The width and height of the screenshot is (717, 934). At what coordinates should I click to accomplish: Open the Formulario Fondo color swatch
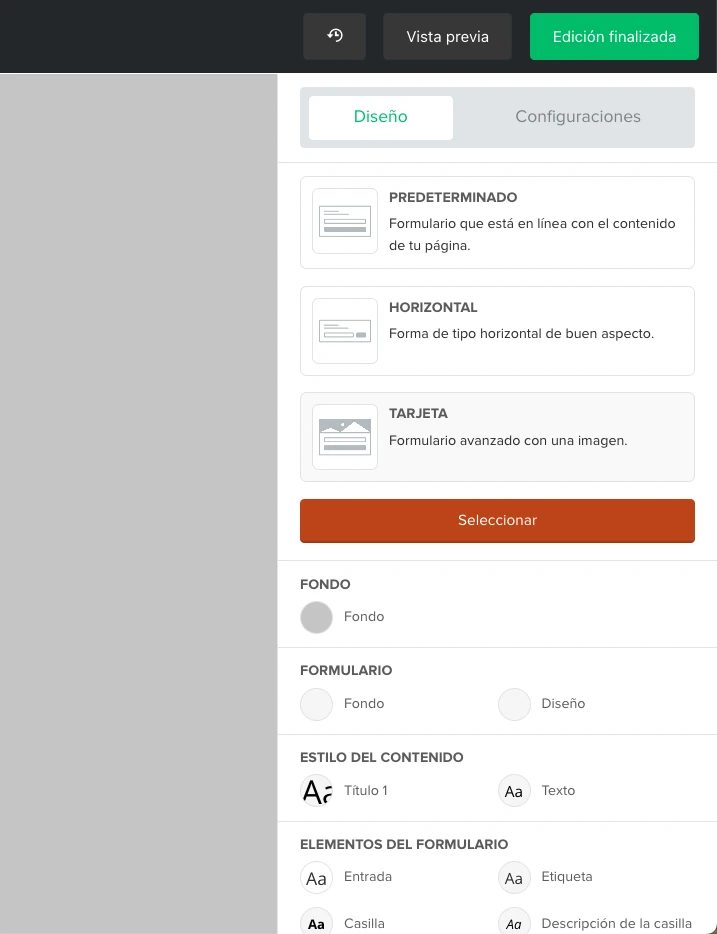[317, 704]
